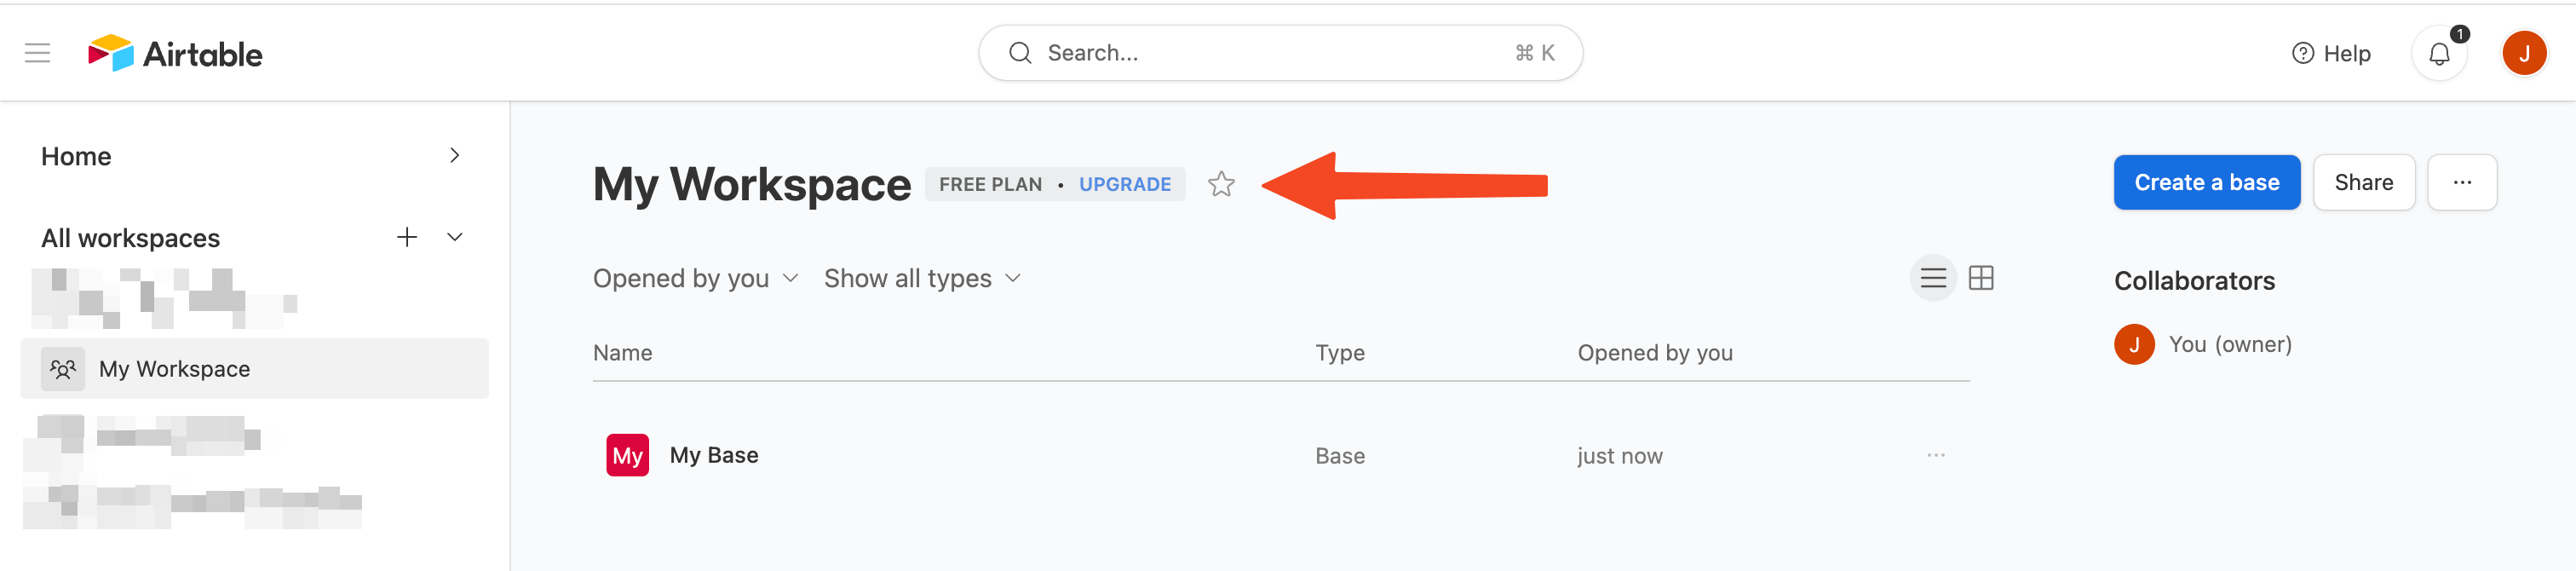Open the Show all types dropdown
The width and height of the screenshot is (2576, 571).
(x=921, y=278)
